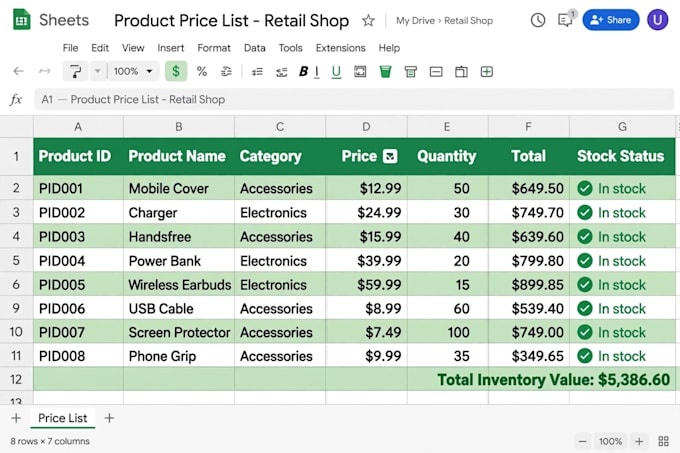The image size is (680, 453).
Task: Click In stock status for PID008
Action: (622, 356)
